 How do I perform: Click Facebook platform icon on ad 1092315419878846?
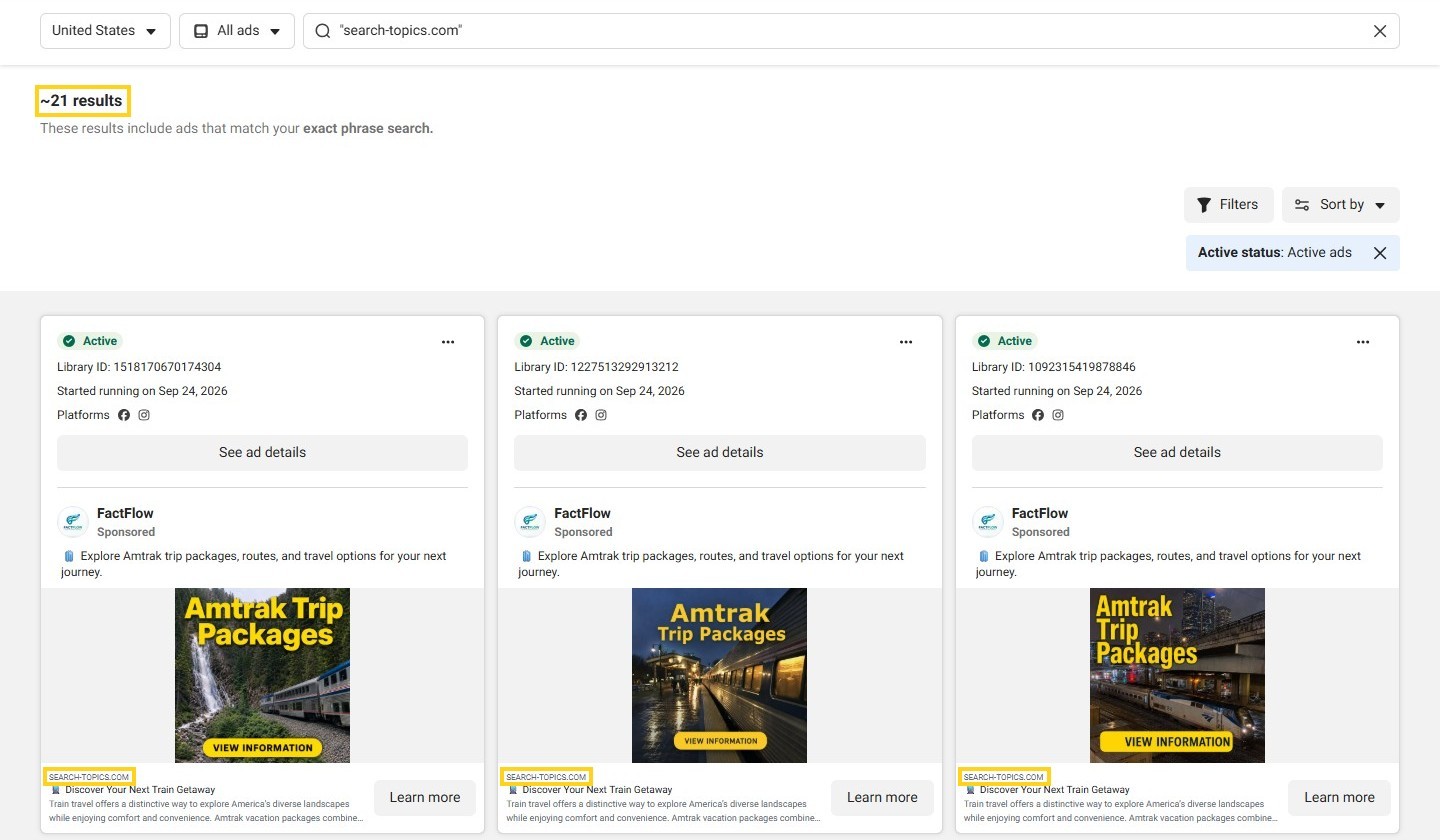click(1038, 415)
